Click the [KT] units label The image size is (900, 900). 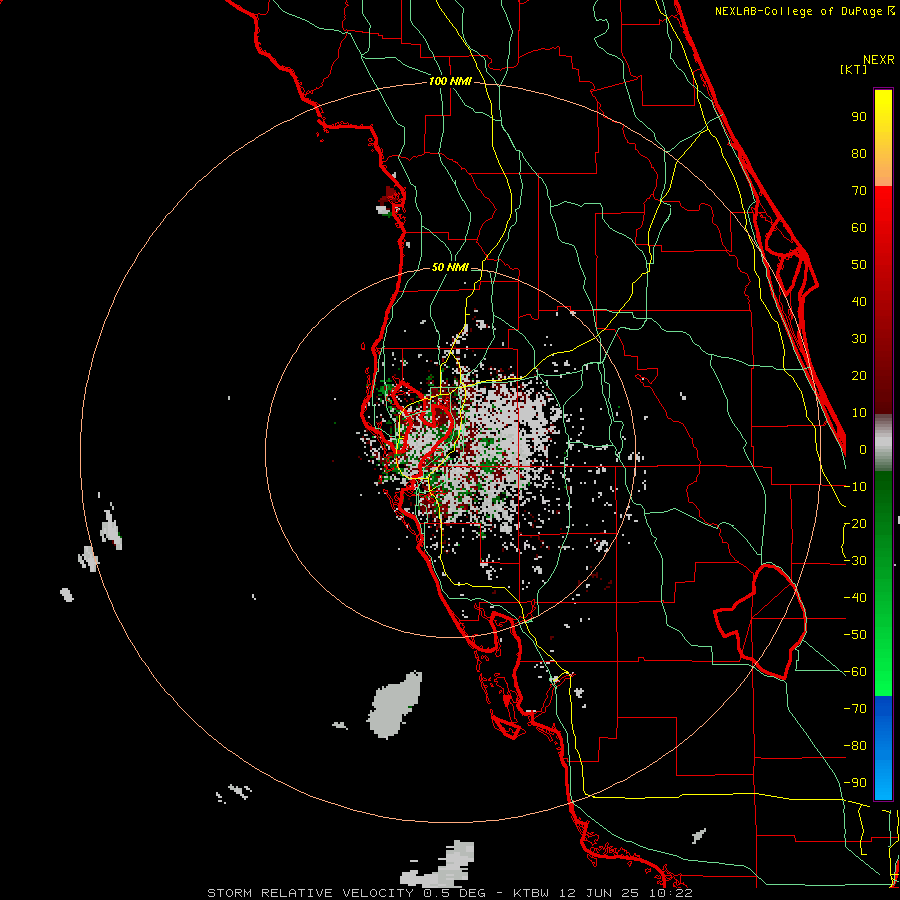tap(853, 69)
